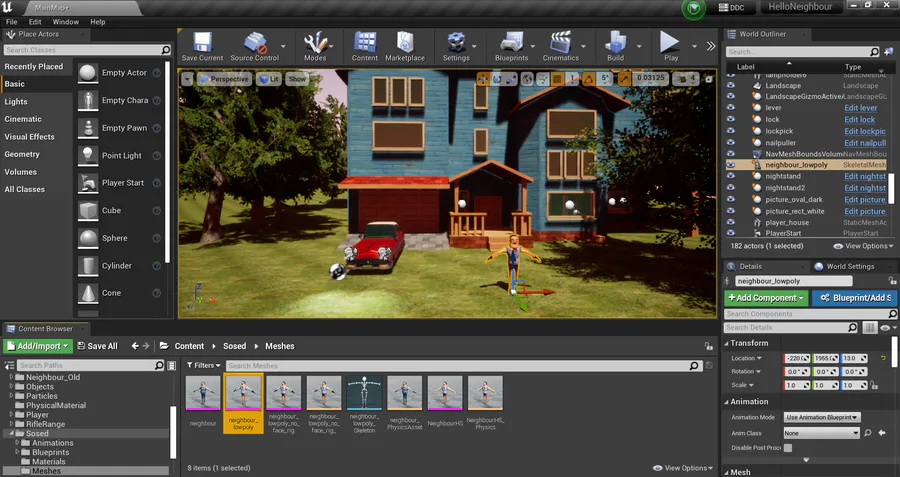Select the Cylinder shape item
Image resolution: width=900 pixels, height=477 pixels.
point(119,266)
